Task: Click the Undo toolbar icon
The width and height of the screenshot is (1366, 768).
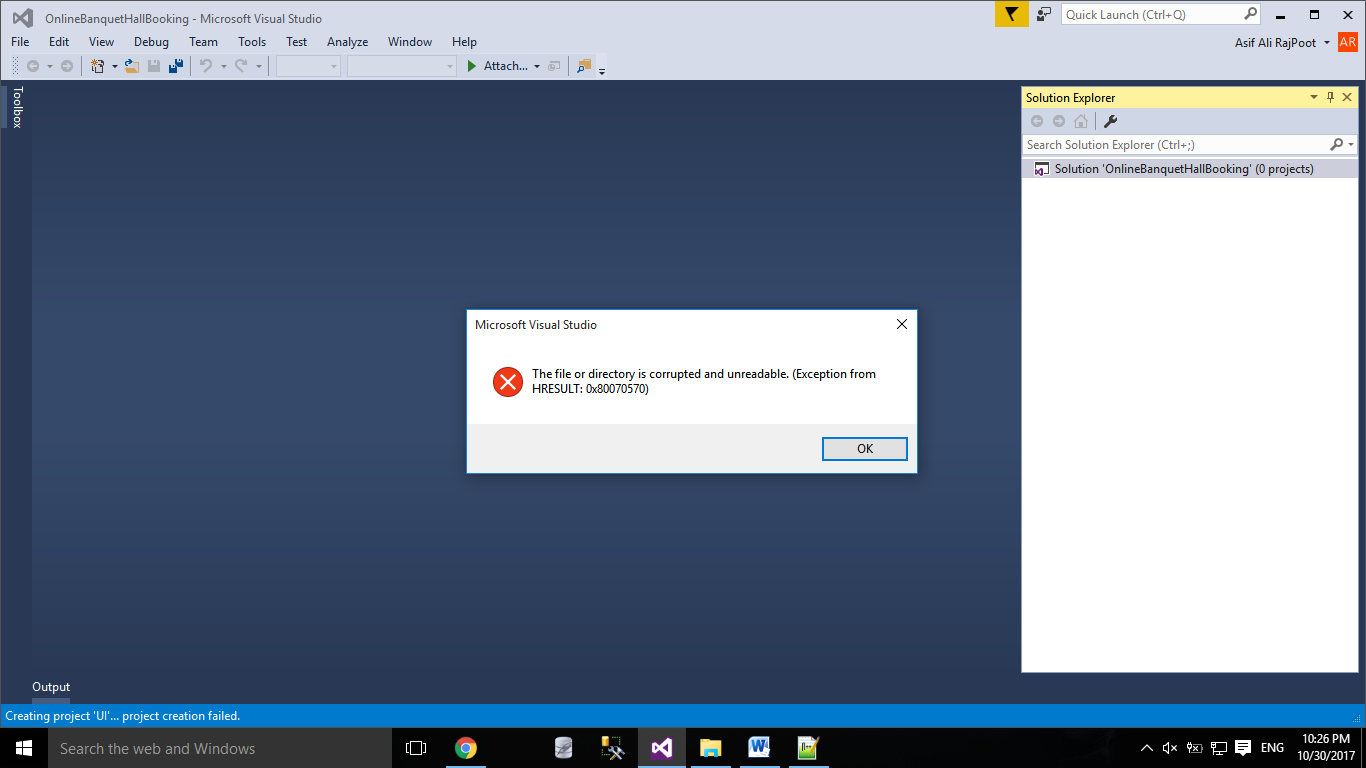Action: [205, 66]
